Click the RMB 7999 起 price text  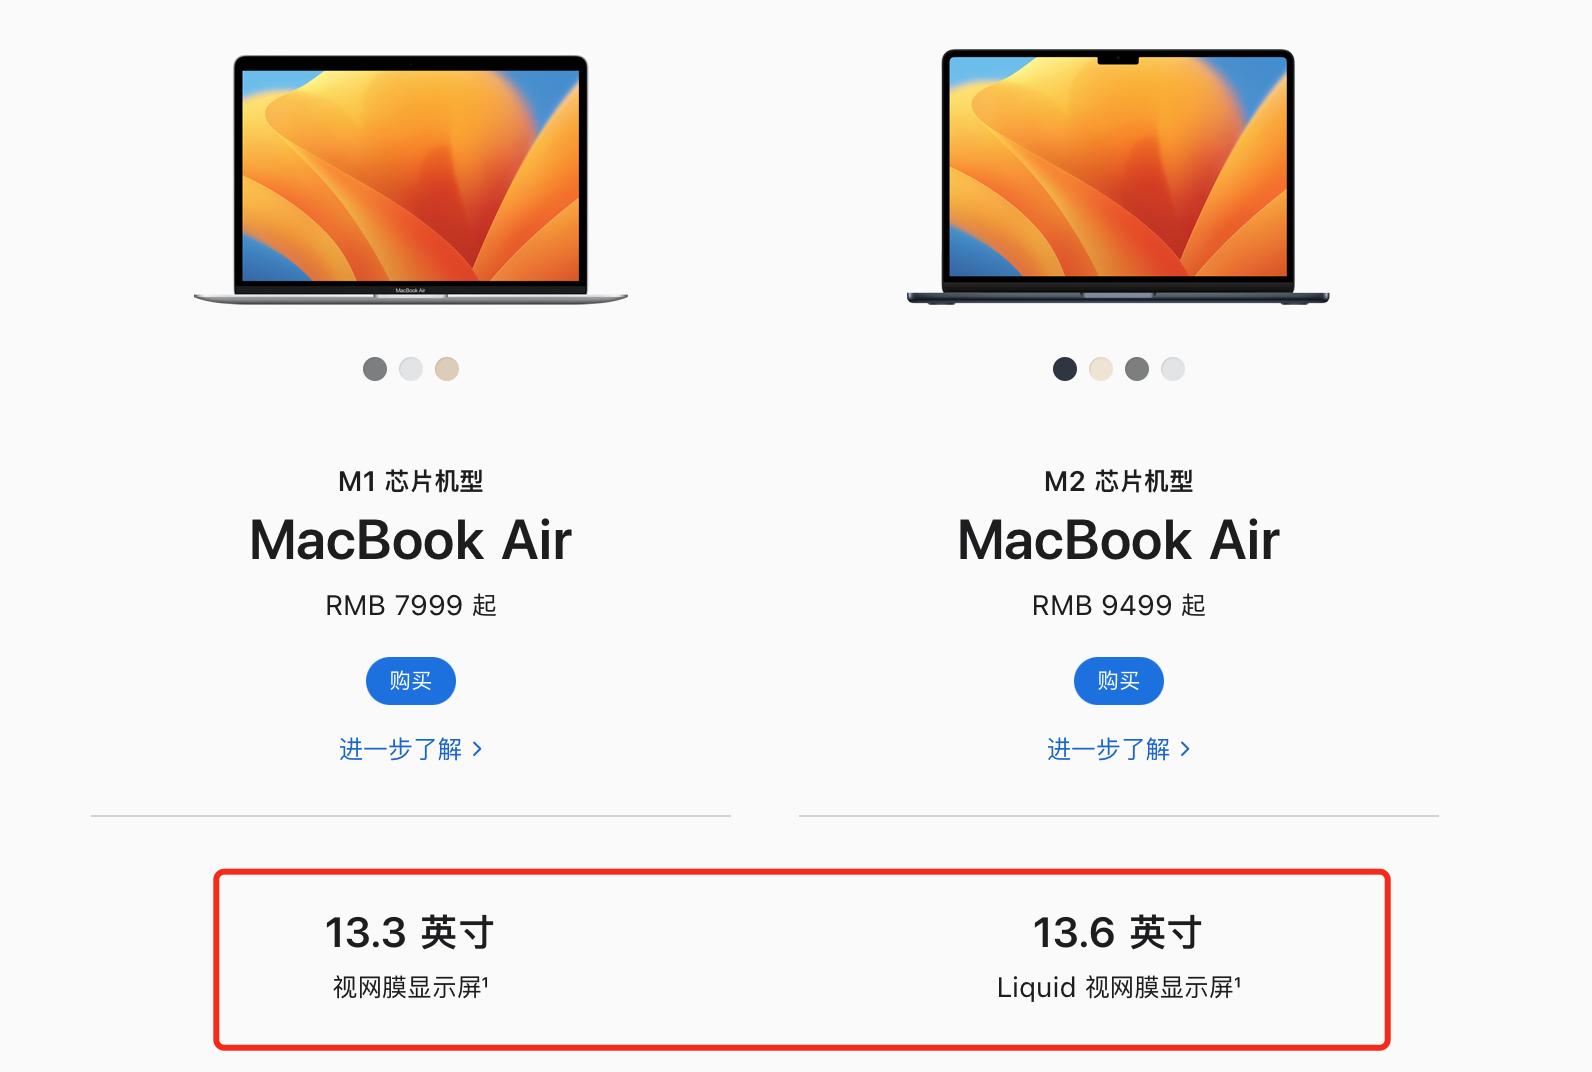[x=411, y=605]
